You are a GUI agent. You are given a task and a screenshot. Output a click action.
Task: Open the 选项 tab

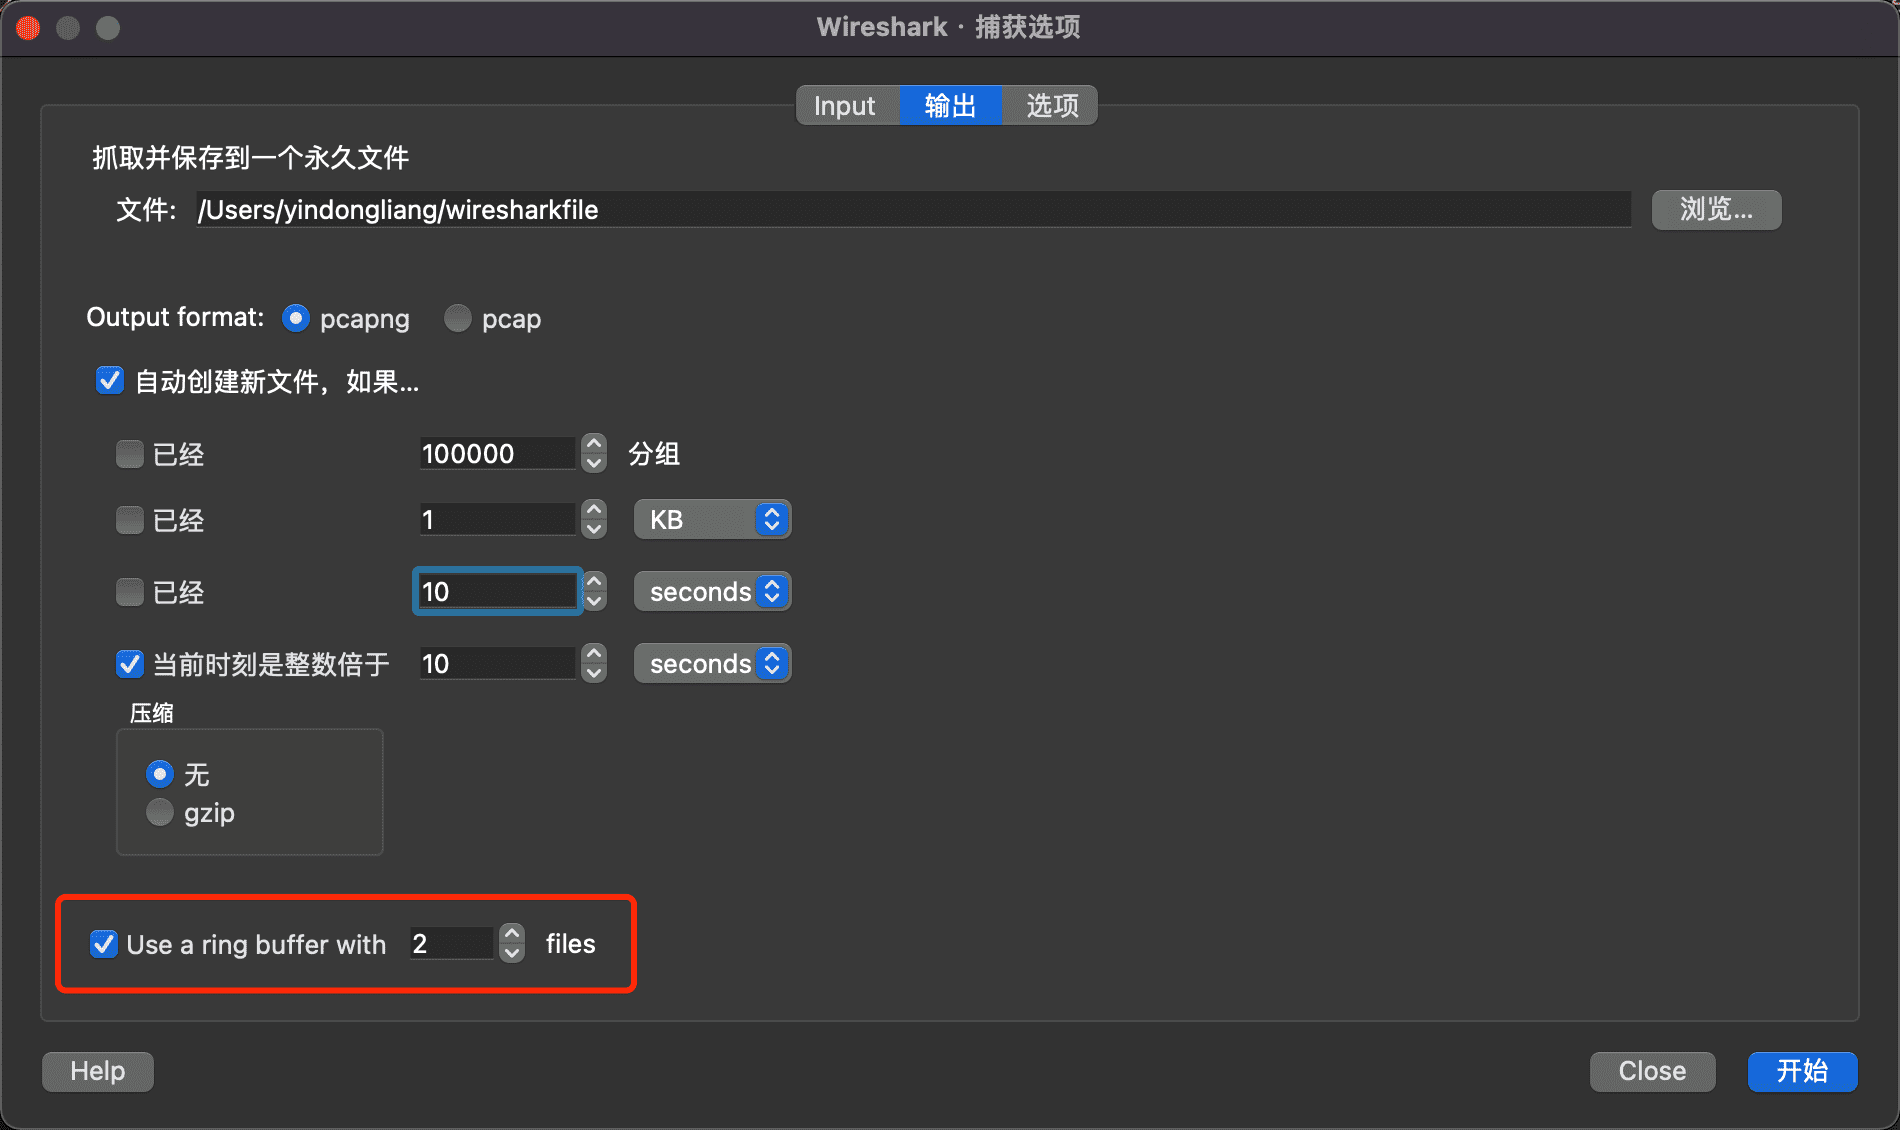tap(1050, 105)
